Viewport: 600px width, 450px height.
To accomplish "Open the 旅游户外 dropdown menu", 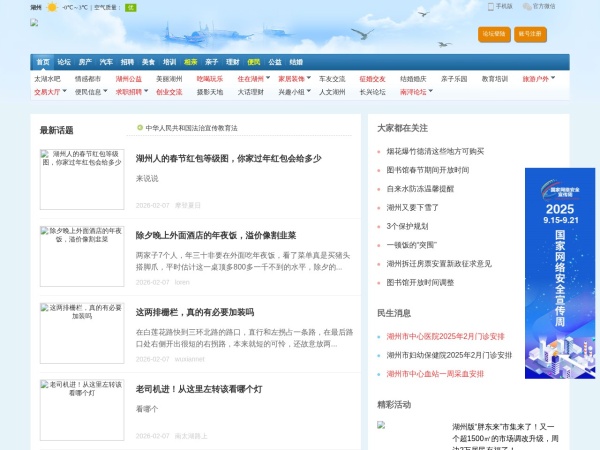I will pyautogui.click(x=552, y=78).
